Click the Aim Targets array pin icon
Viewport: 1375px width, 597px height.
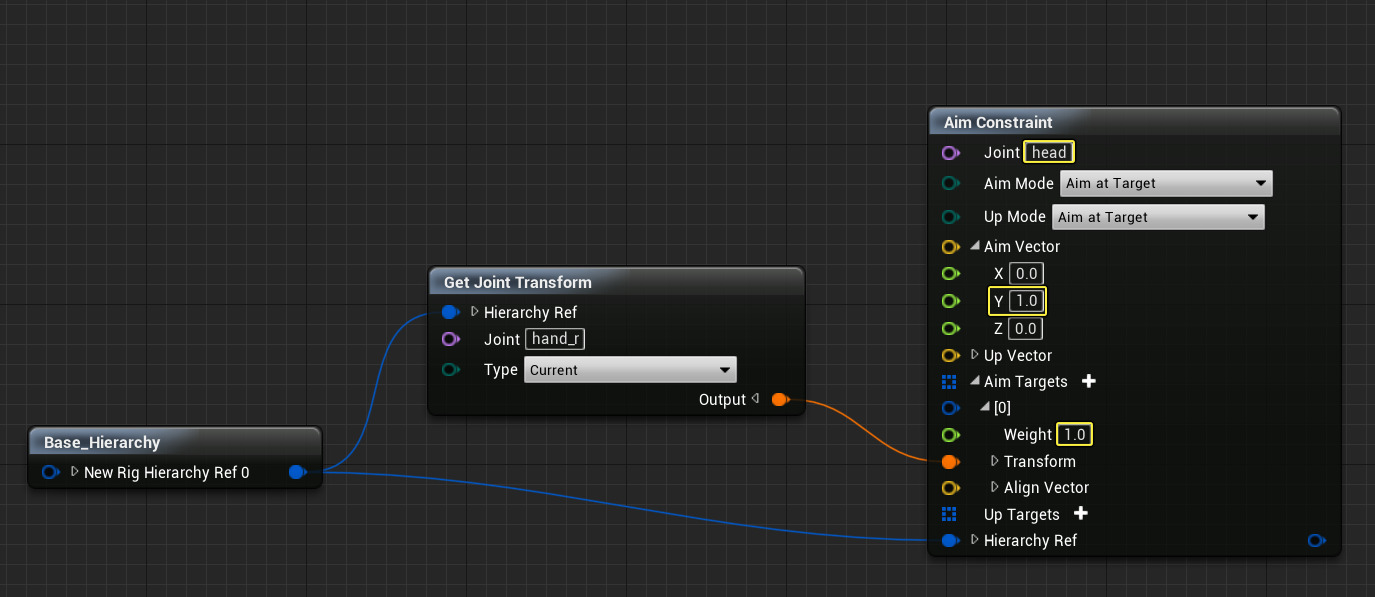point(950,381)
